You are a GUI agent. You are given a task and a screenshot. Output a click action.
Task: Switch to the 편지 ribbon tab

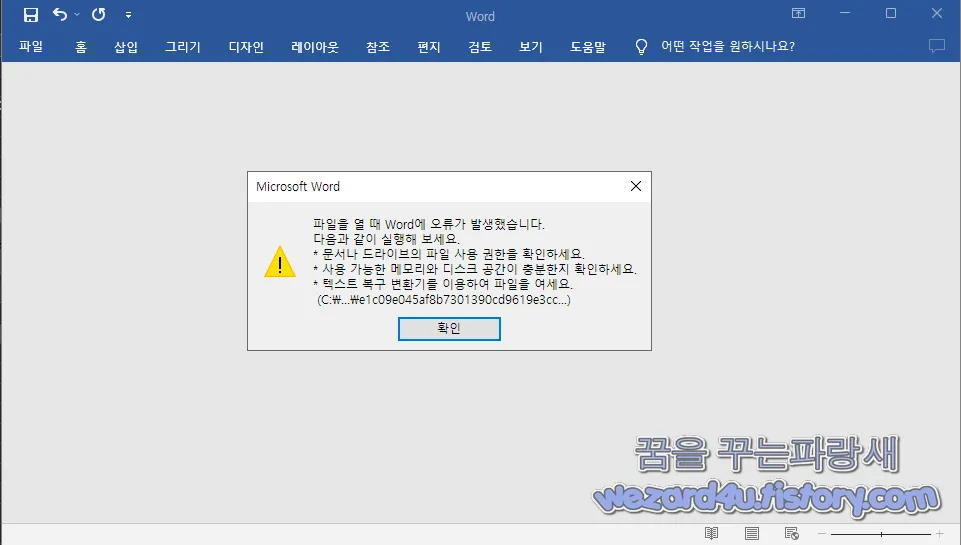coord(428,47)
